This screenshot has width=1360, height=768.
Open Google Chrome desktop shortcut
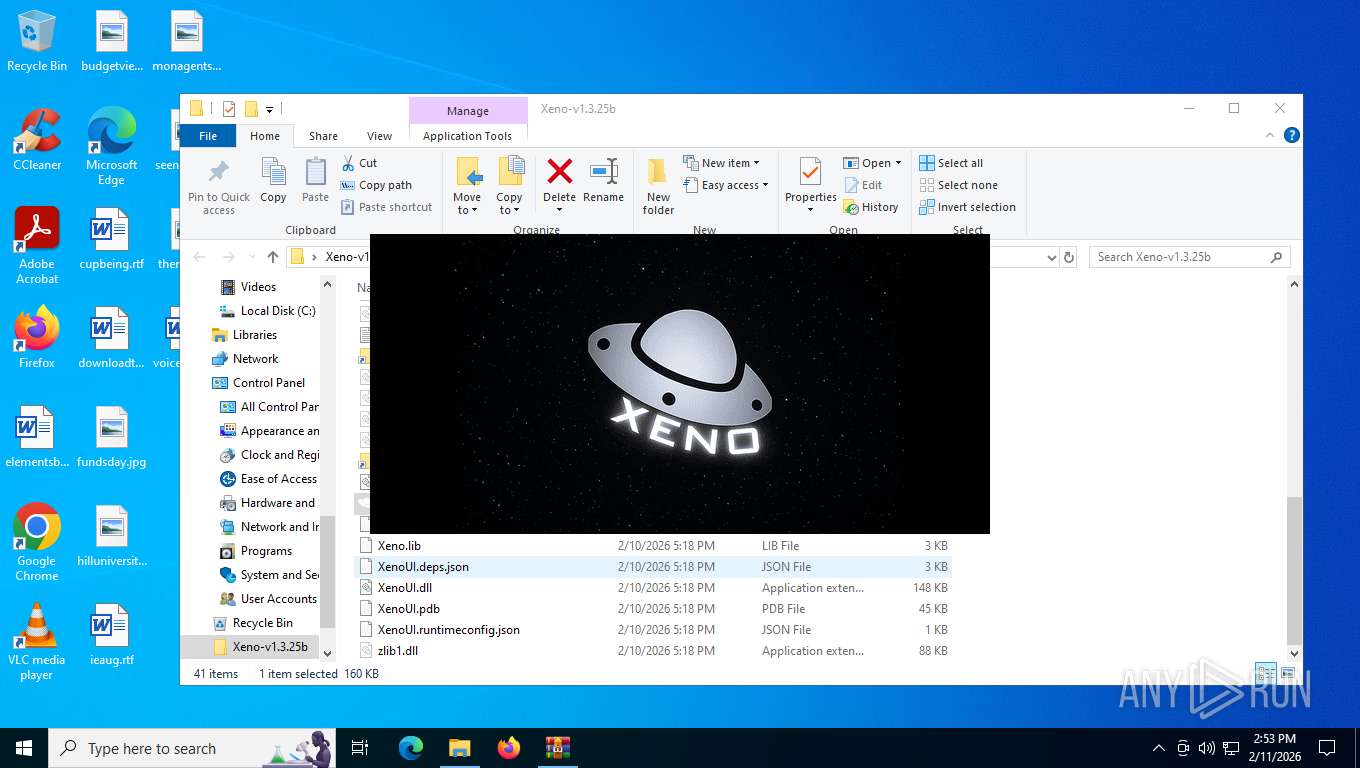(x=37, y=542)
